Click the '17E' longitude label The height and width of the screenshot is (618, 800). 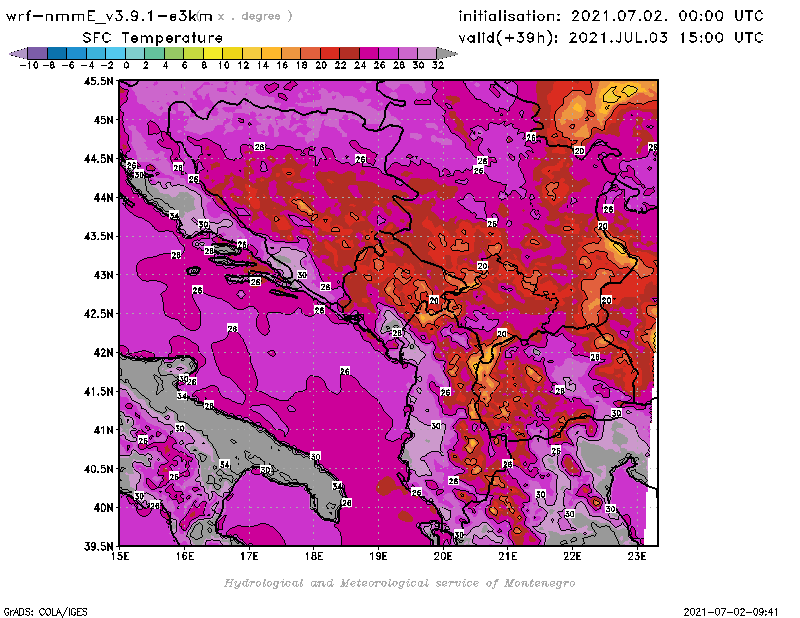coord(249,556)
